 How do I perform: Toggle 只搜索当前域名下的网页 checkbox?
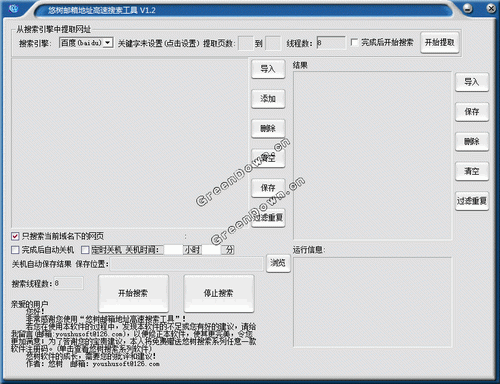(15, 236)
